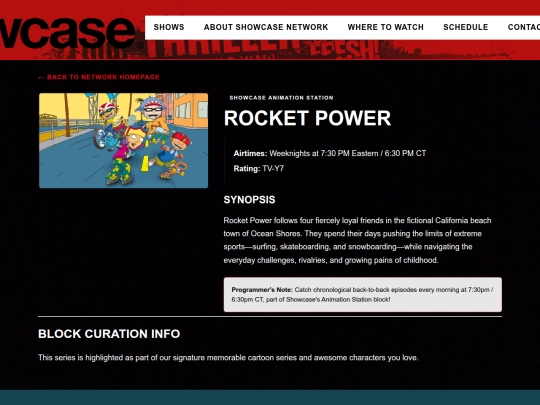Open the Contact menu item
Image resolution: width=540 pixels, height=405 pixels.
click(523, 27)
